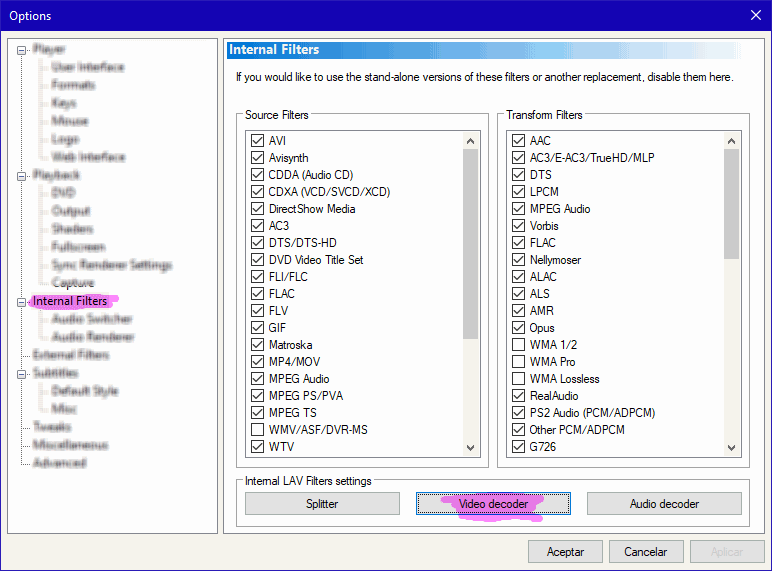Open the Audio decoder settings
Screen dimensions: 772x571
(x=664, y=504)
